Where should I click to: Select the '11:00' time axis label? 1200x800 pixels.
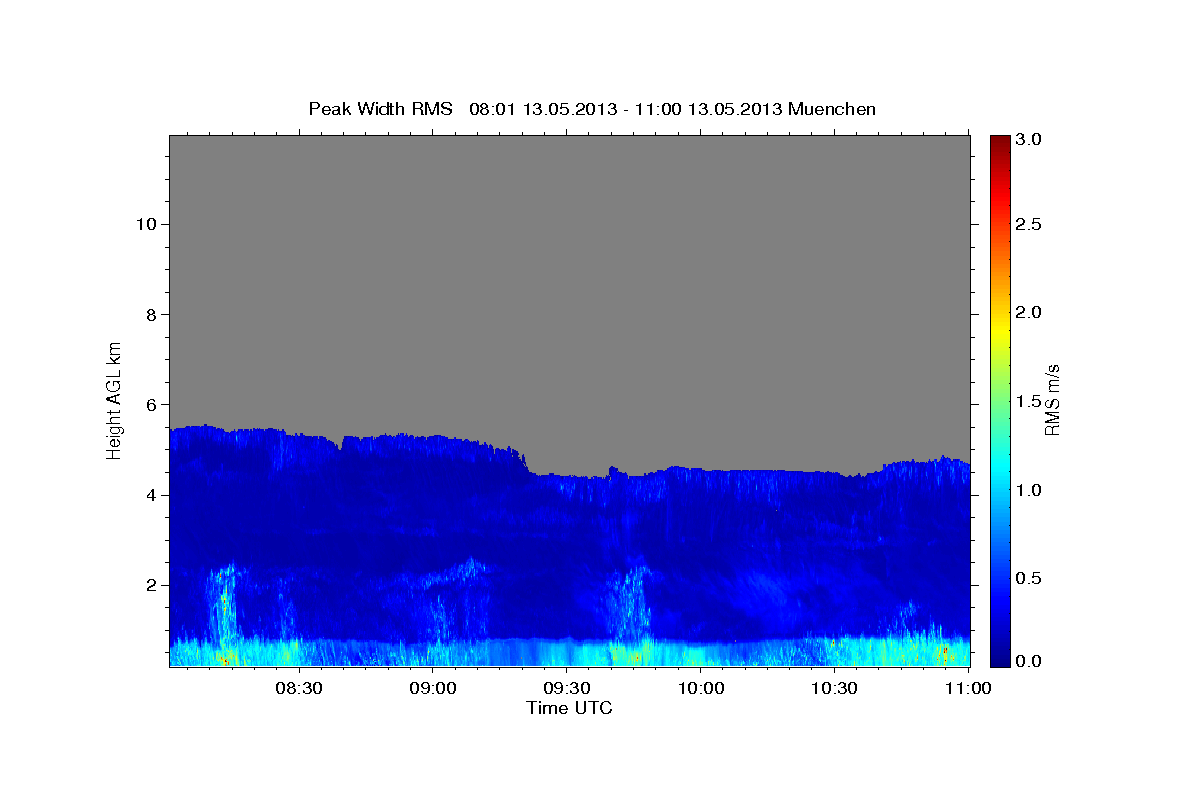tap(969, 689)
